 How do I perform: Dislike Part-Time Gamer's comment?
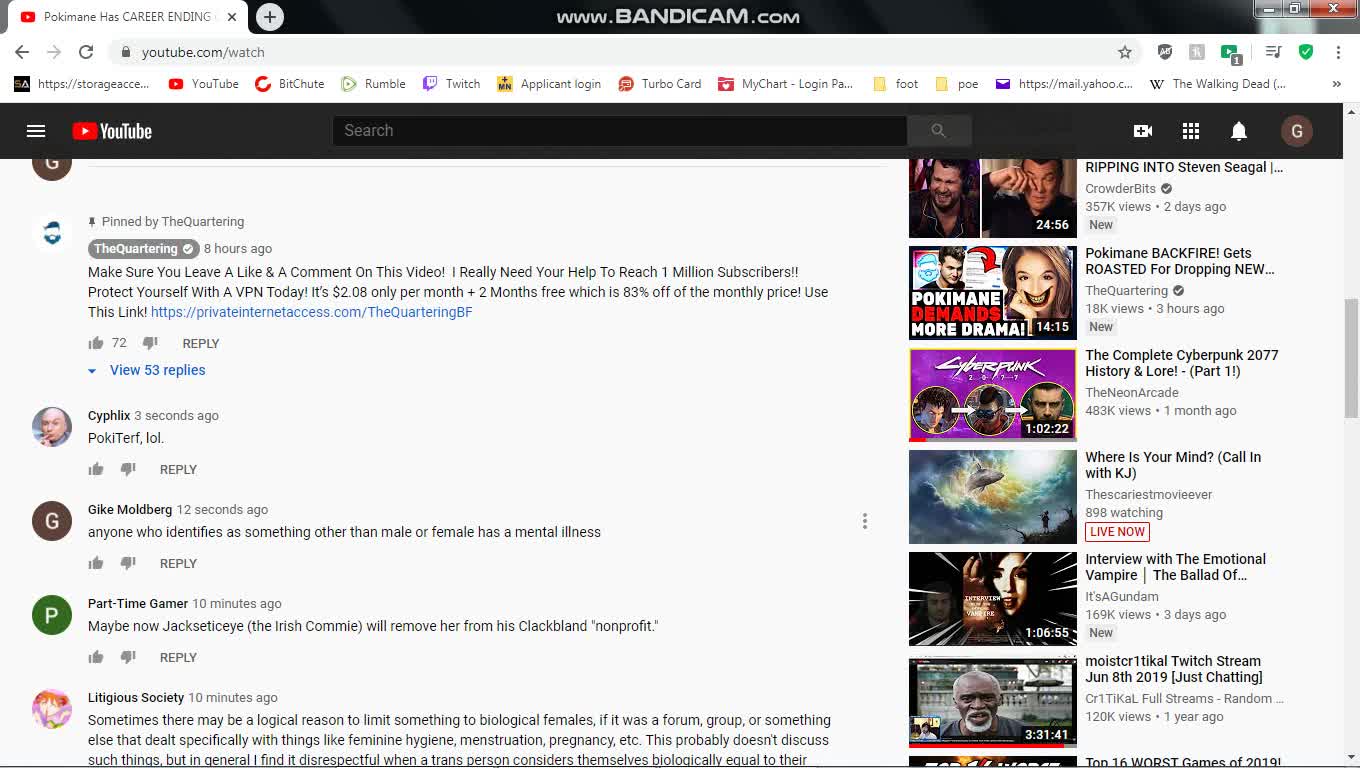click(128, 657)
